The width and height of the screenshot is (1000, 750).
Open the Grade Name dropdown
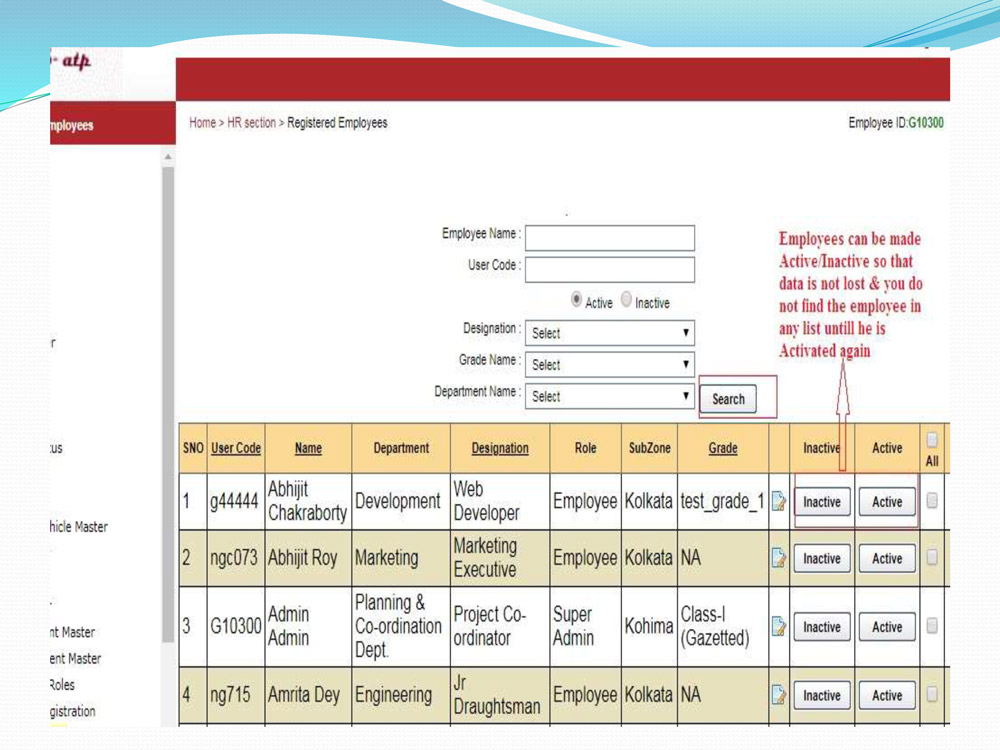click(x=610, y=364)
